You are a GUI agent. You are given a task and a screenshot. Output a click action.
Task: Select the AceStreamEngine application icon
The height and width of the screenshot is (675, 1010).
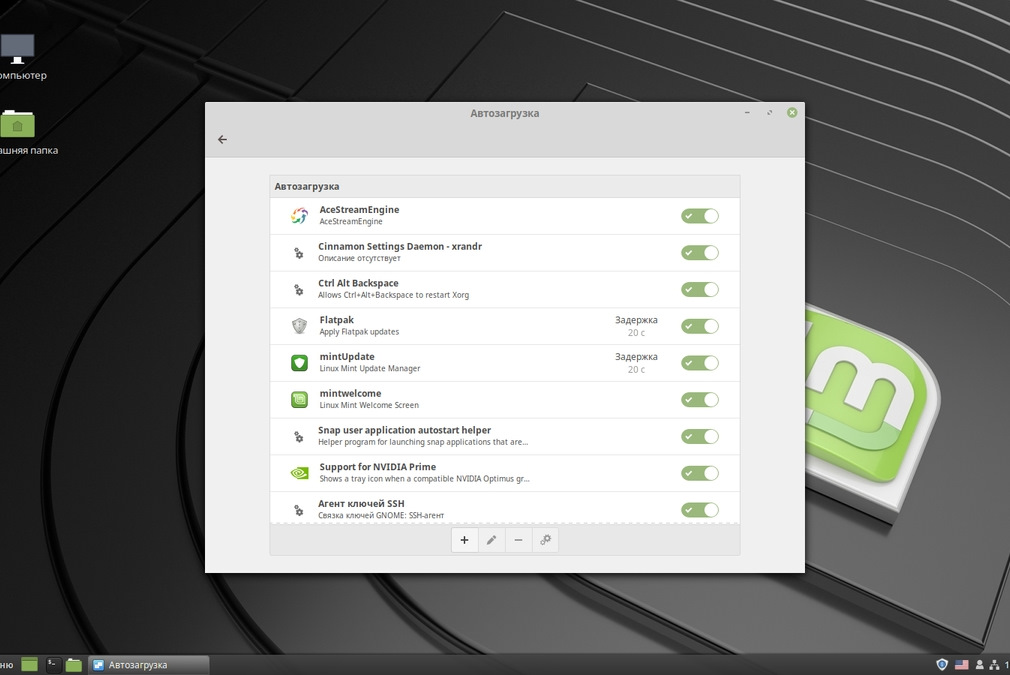[298, 215]
